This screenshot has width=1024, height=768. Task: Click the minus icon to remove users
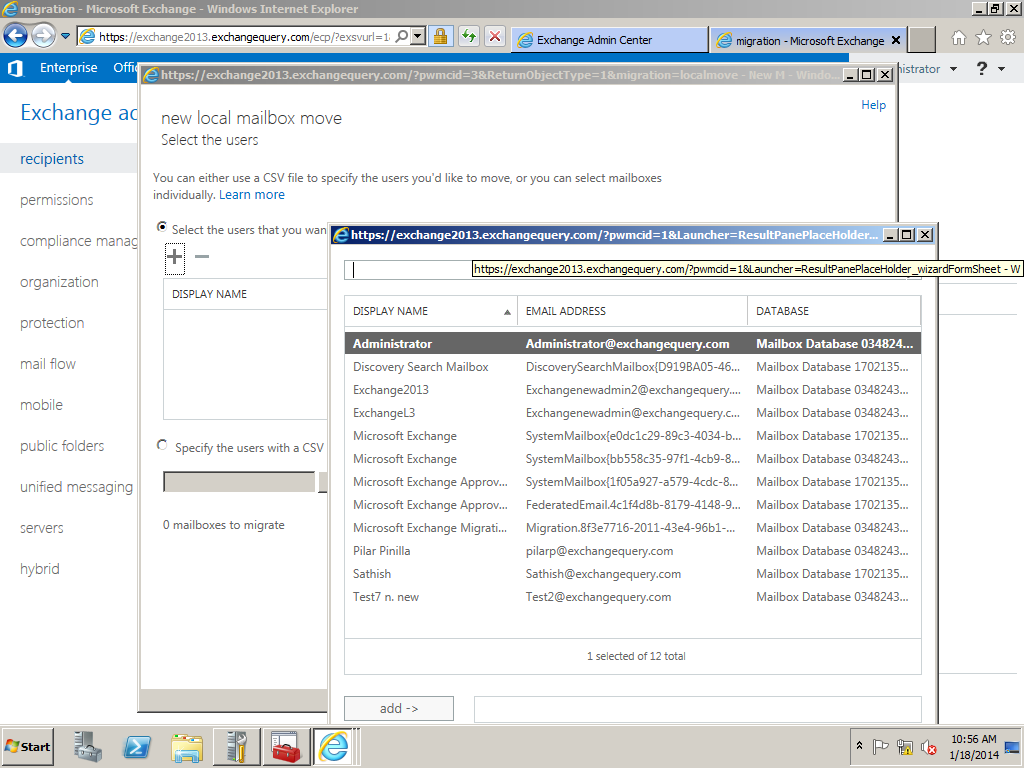(x=202, y=257)
